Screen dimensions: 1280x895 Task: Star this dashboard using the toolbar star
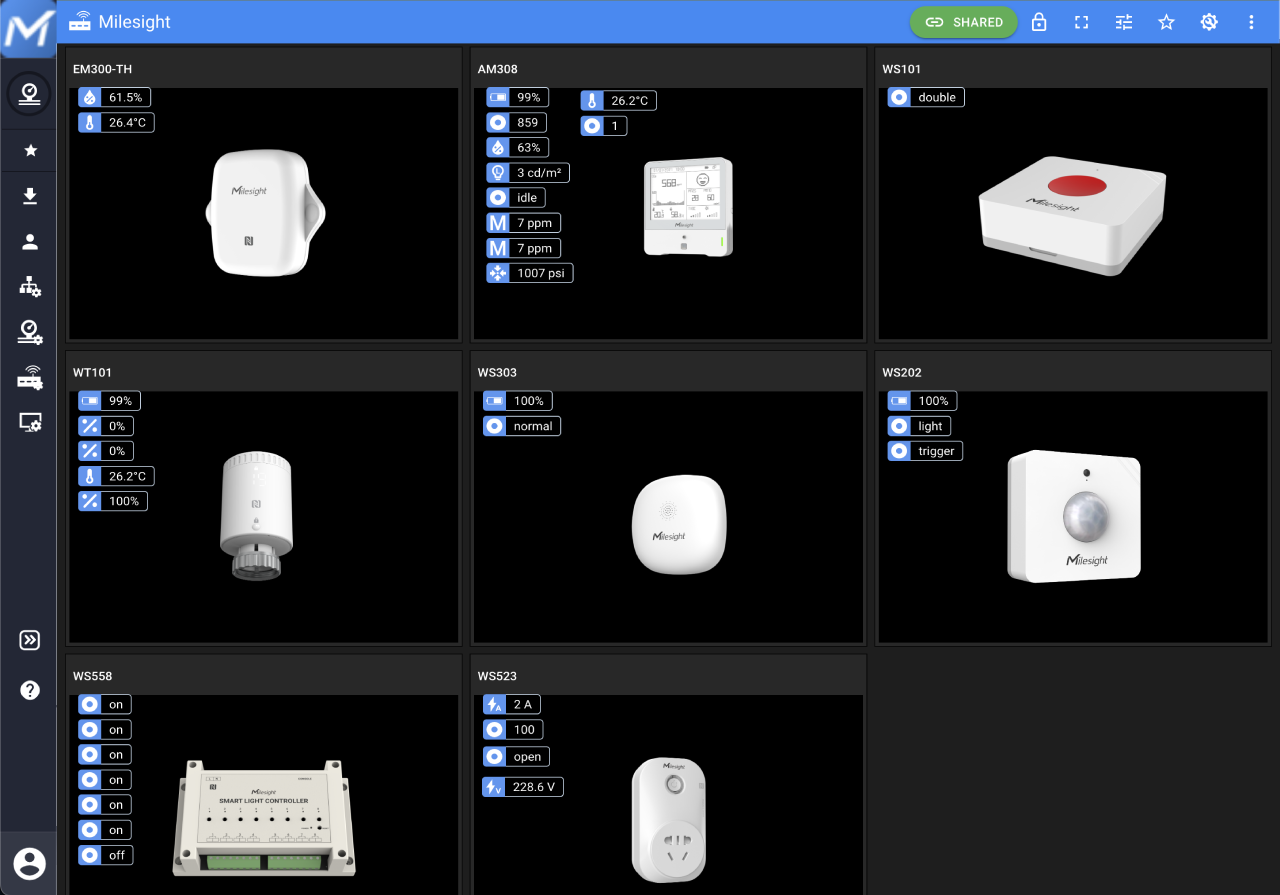(1166, 21)
